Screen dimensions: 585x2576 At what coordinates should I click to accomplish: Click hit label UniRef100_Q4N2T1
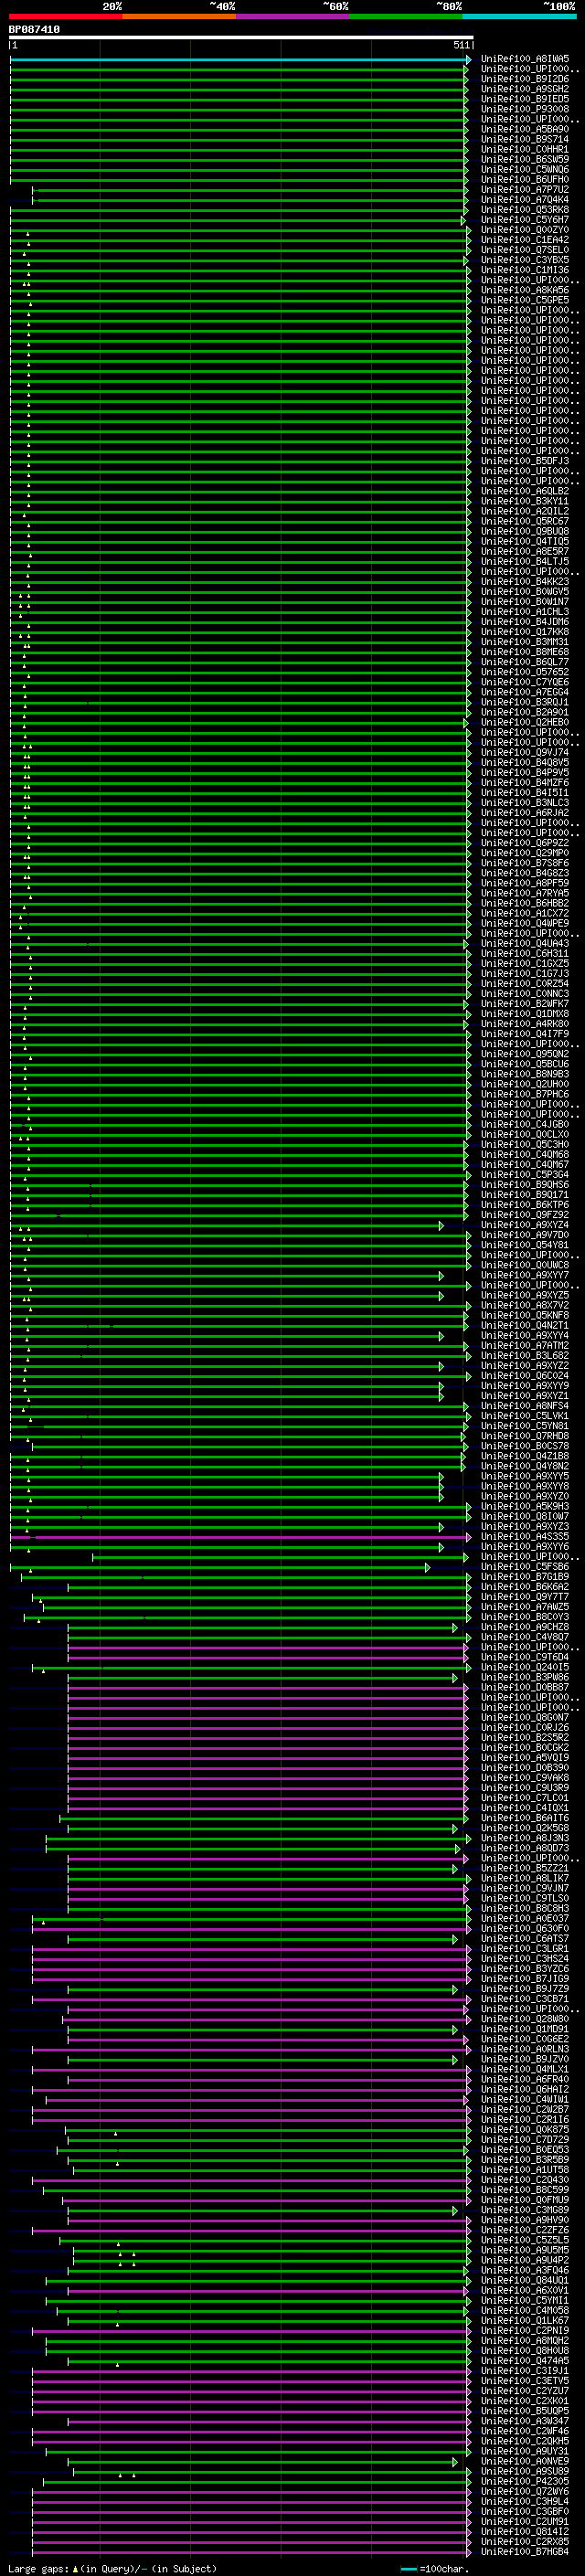[x=525, y=1326]
